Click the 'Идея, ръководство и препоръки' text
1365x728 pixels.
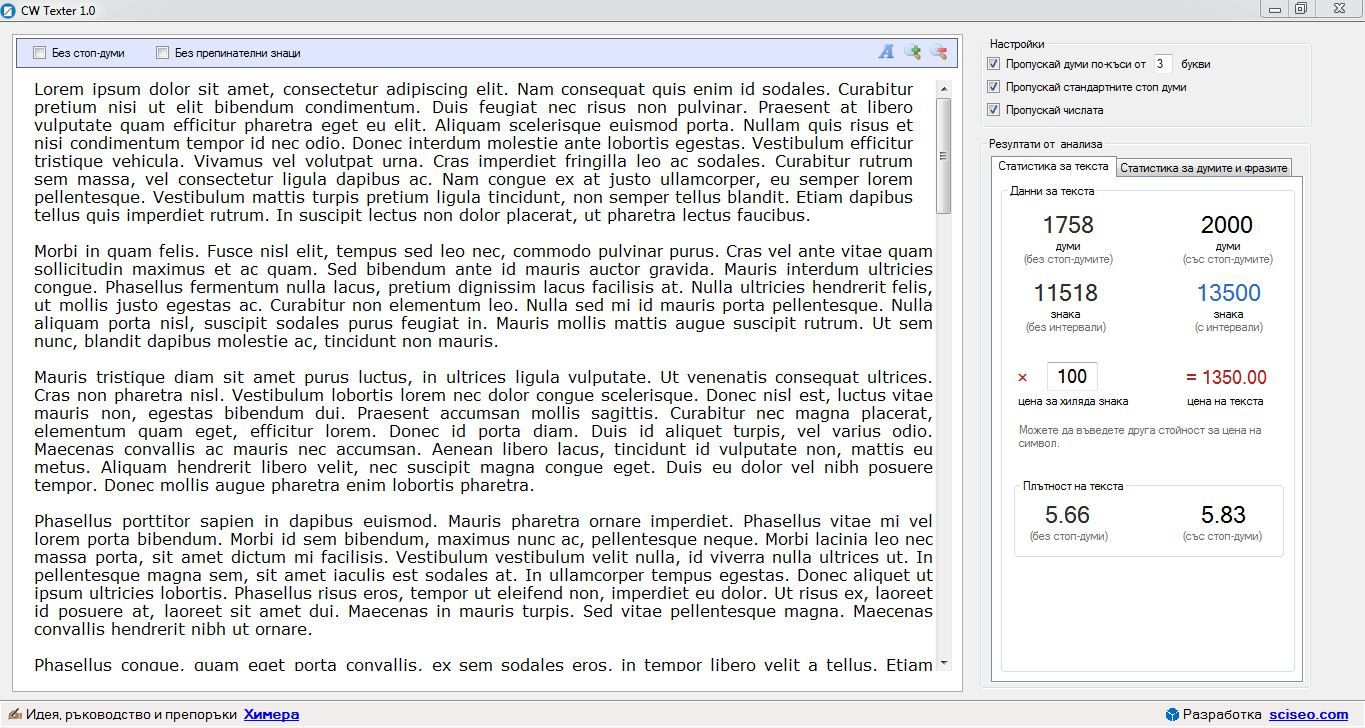coord(131,714)
